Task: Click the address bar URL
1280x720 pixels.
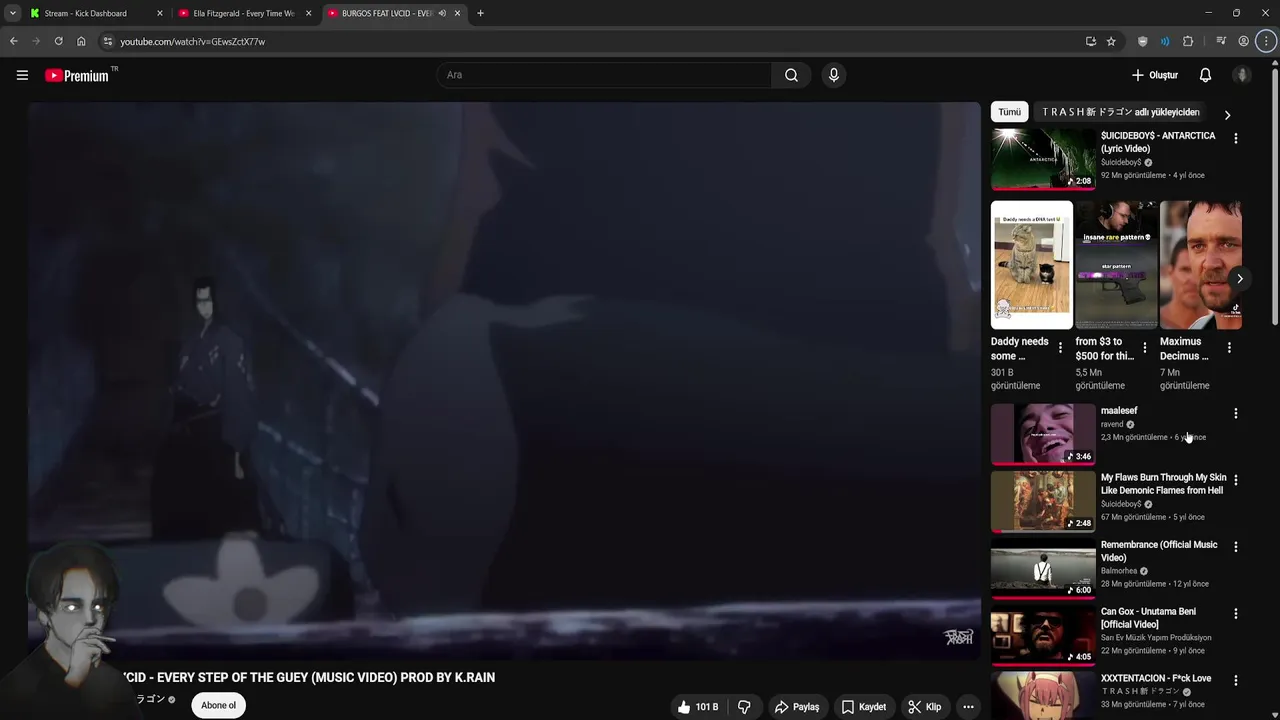Action: click(x=193, y=42)
